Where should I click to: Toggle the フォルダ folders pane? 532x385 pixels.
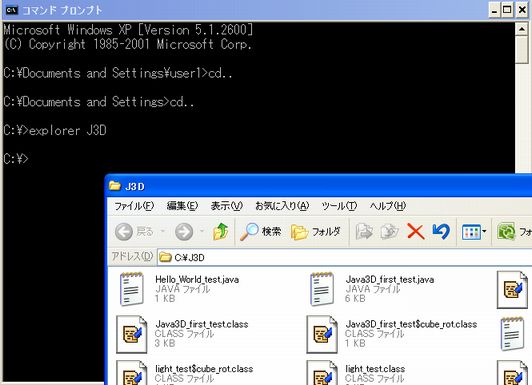(316, 232)
